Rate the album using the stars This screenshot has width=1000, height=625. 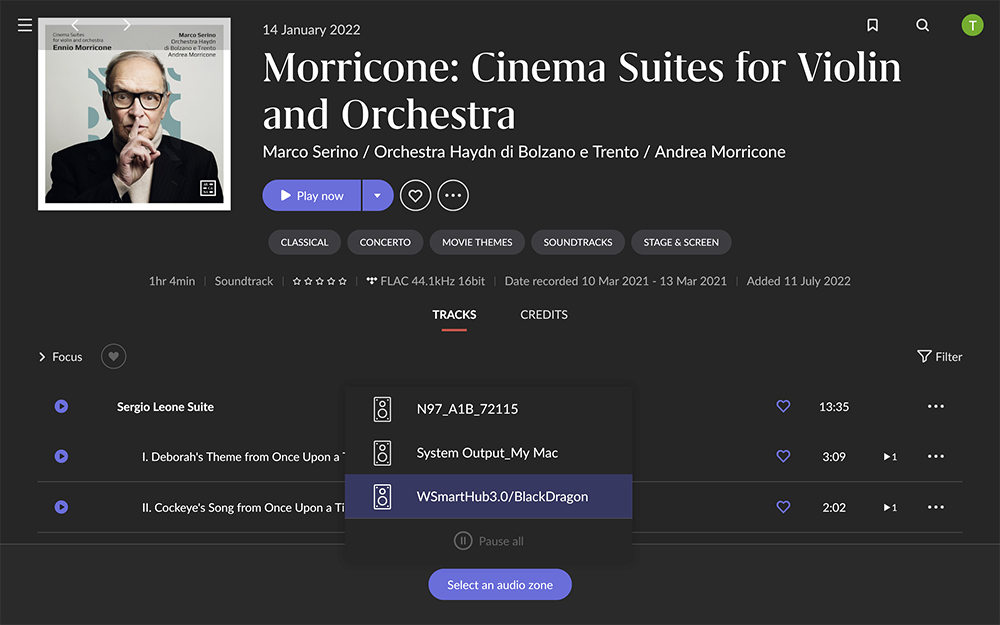320,281
